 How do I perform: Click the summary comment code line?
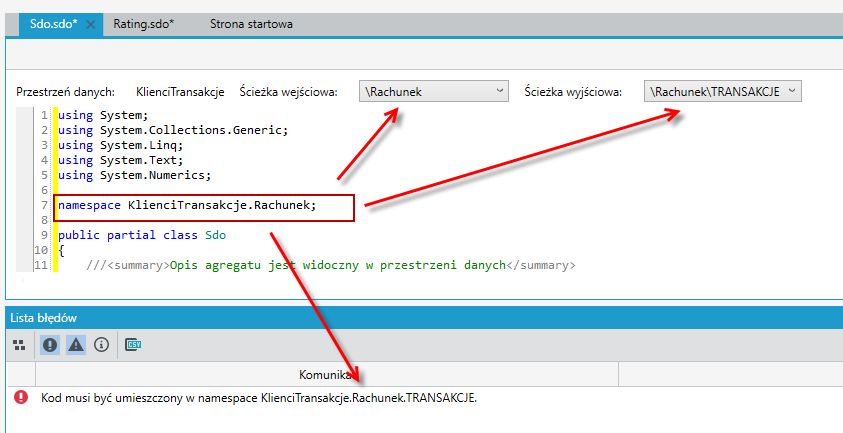tap(331, 265)
